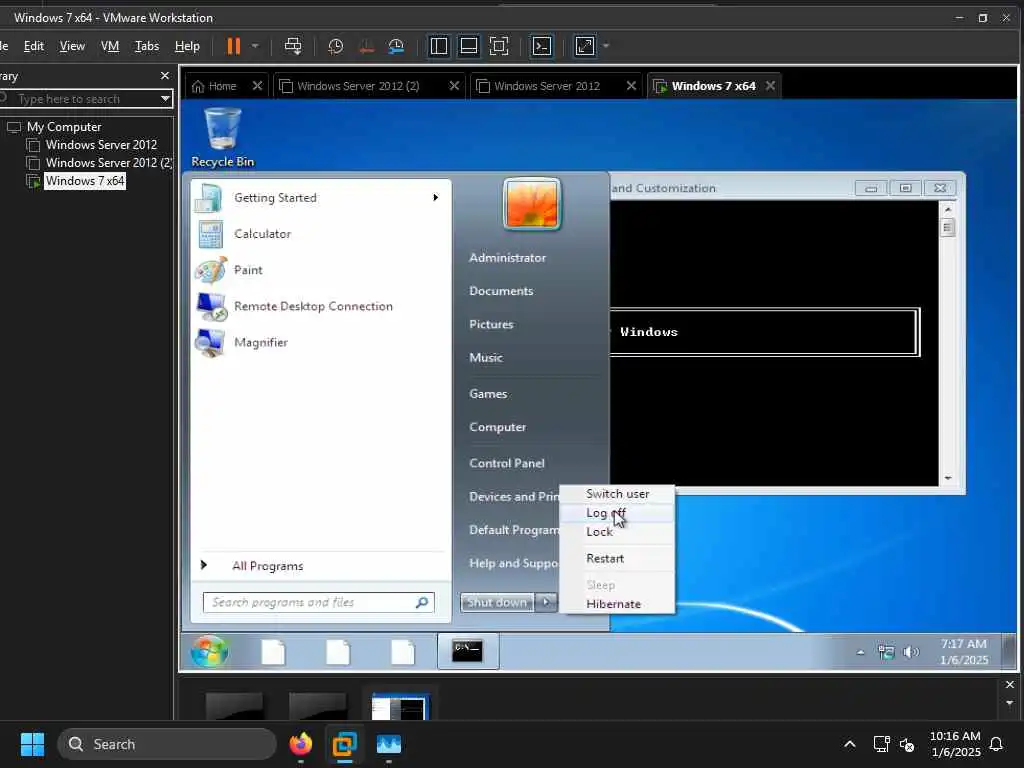Switch to Windows Server 2012 (2) tab
The height and width of the screenshot is (768, 1024).
(x=358, y=86)
